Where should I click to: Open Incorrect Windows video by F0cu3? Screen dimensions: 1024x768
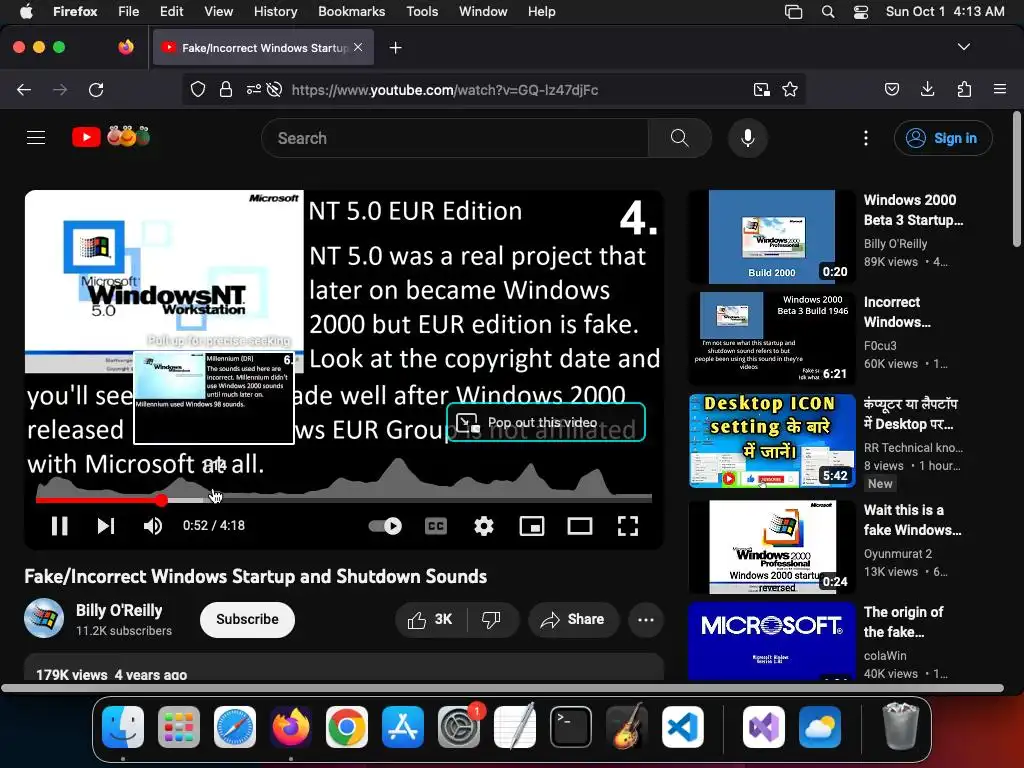coord(772,338)
